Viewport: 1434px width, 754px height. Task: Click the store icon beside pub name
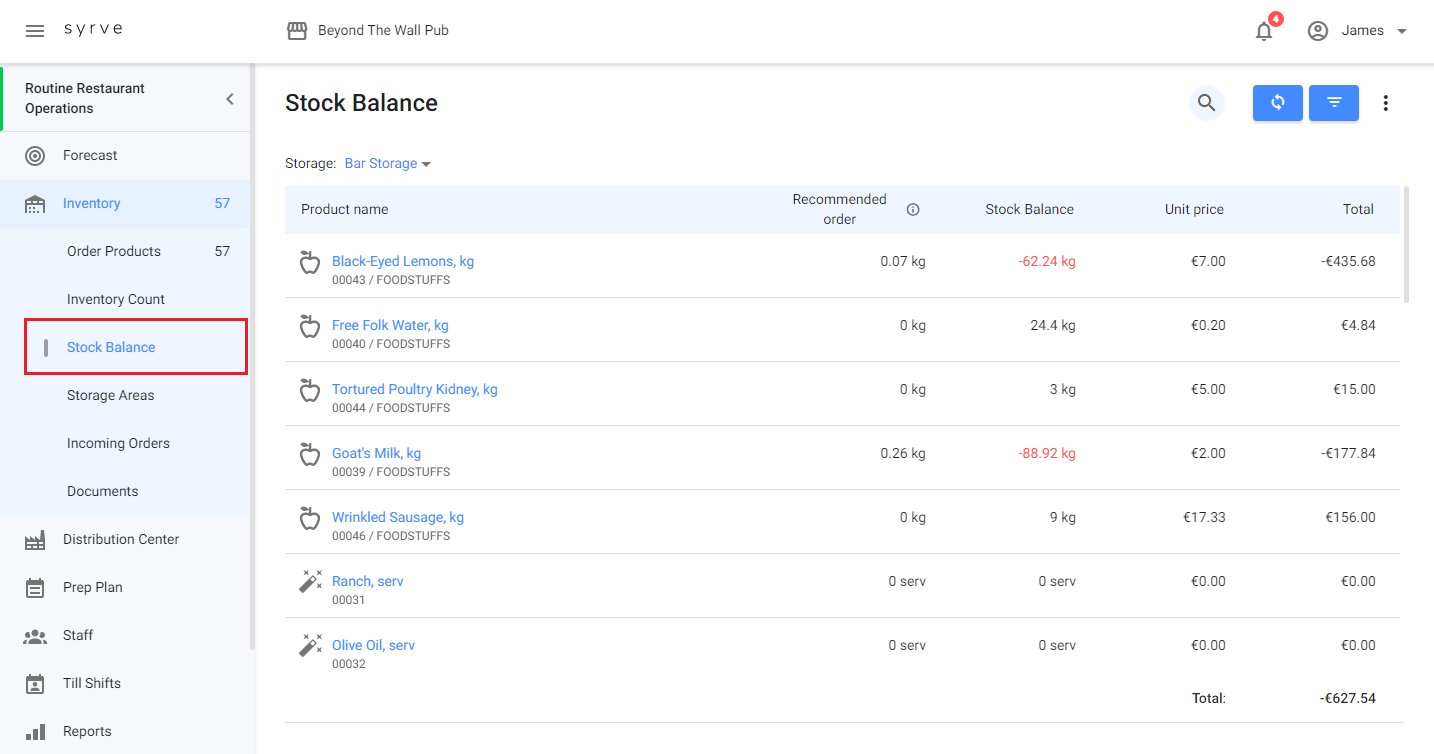(x=297, y=31)
